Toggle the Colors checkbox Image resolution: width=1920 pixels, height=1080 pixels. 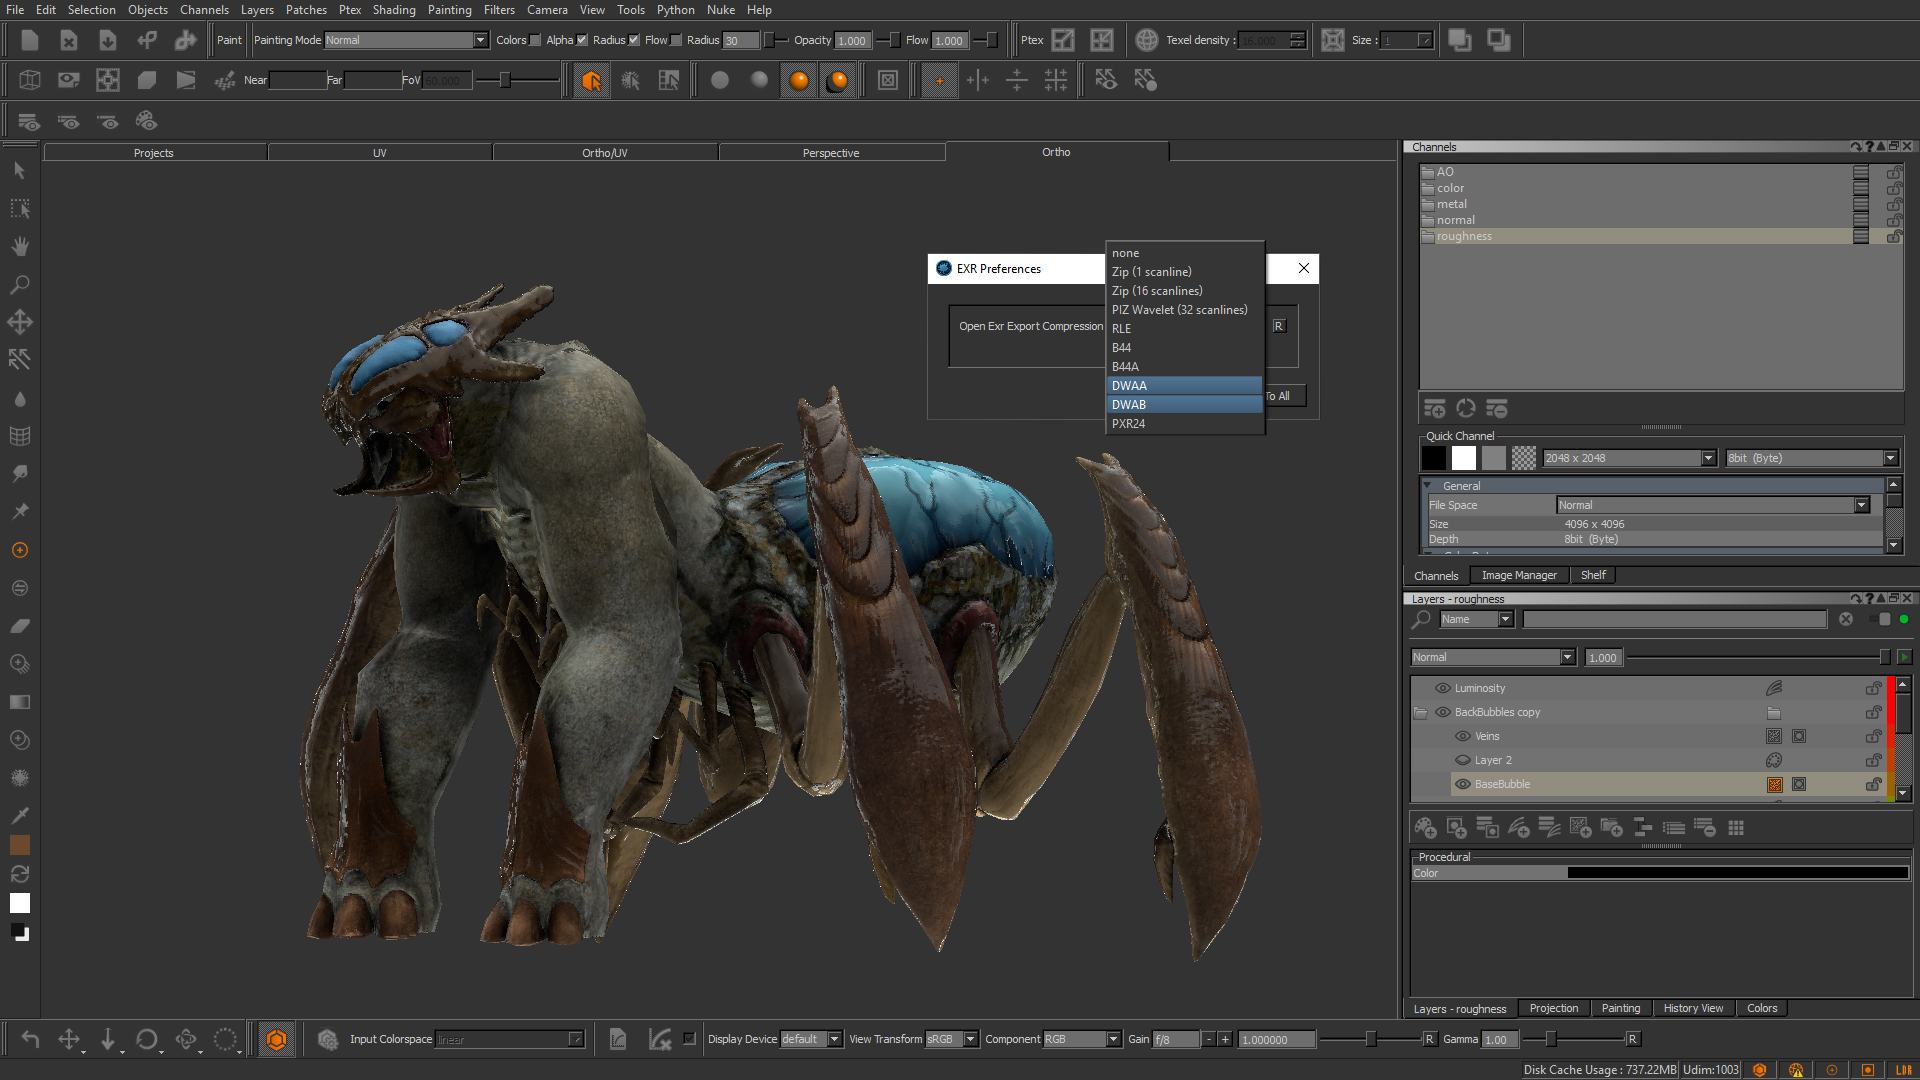[x=535, y=40]
